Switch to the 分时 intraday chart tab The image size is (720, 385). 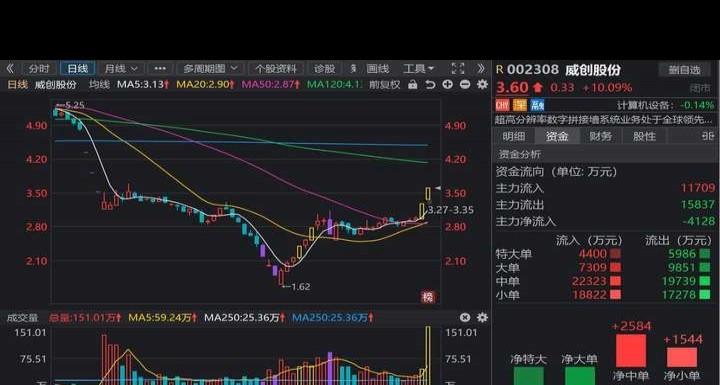pos(39,69)
